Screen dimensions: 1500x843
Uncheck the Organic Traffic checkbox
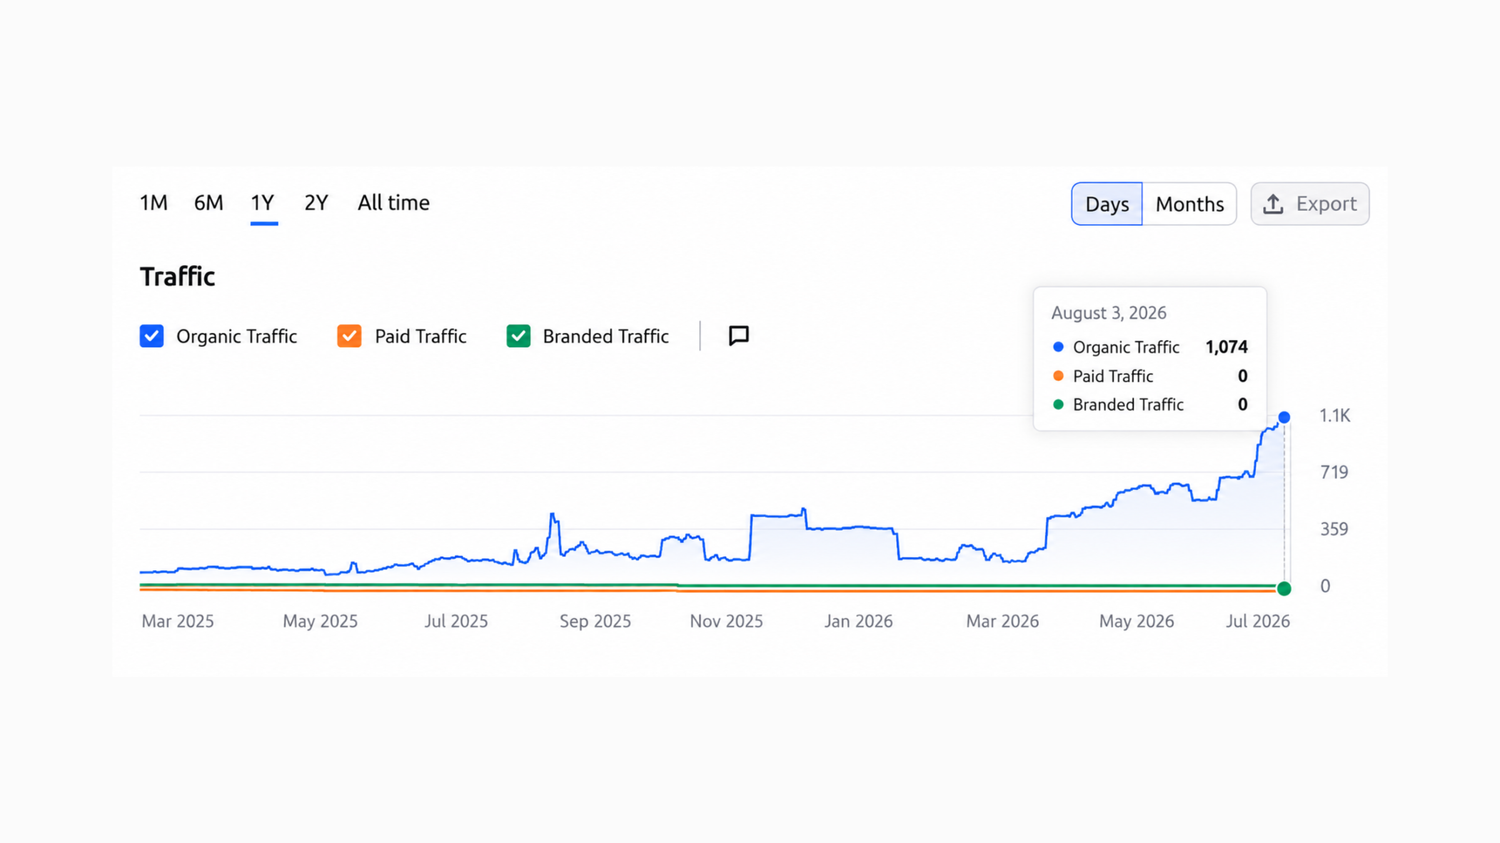click(x=152, y=336)
